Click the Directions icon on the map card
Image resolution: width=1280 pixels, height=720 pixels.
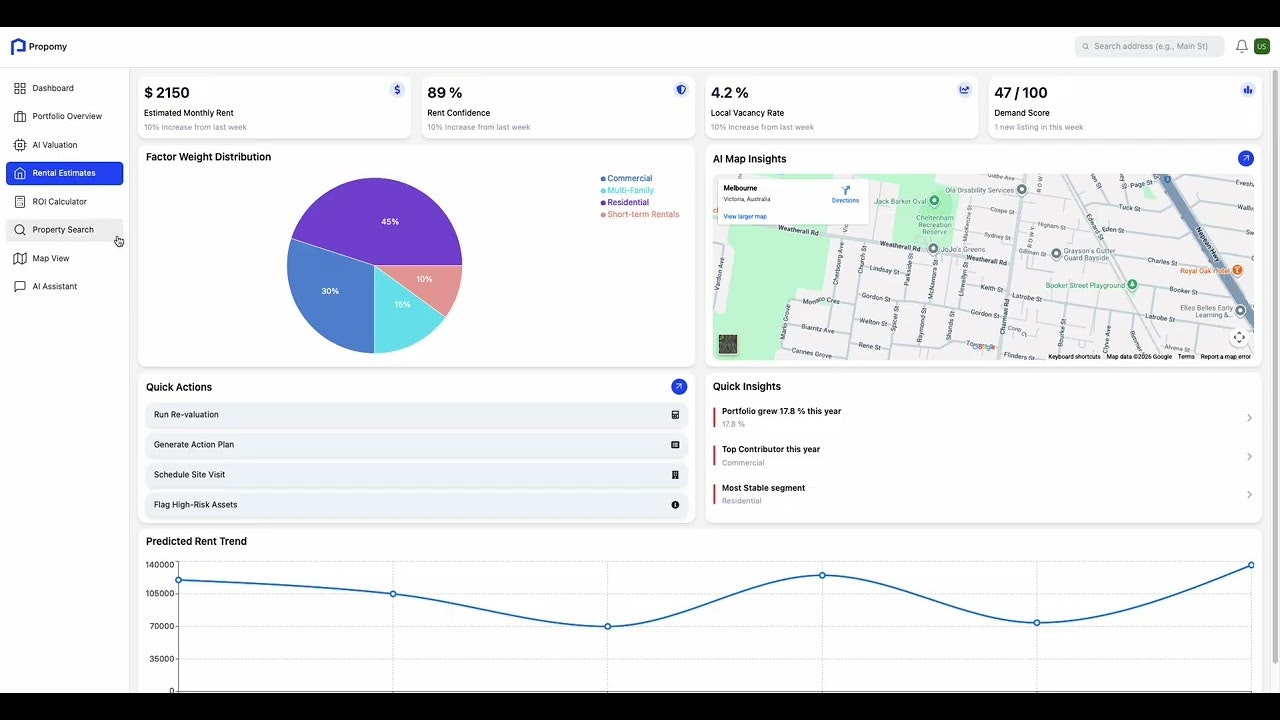click(x=845, y=190)
